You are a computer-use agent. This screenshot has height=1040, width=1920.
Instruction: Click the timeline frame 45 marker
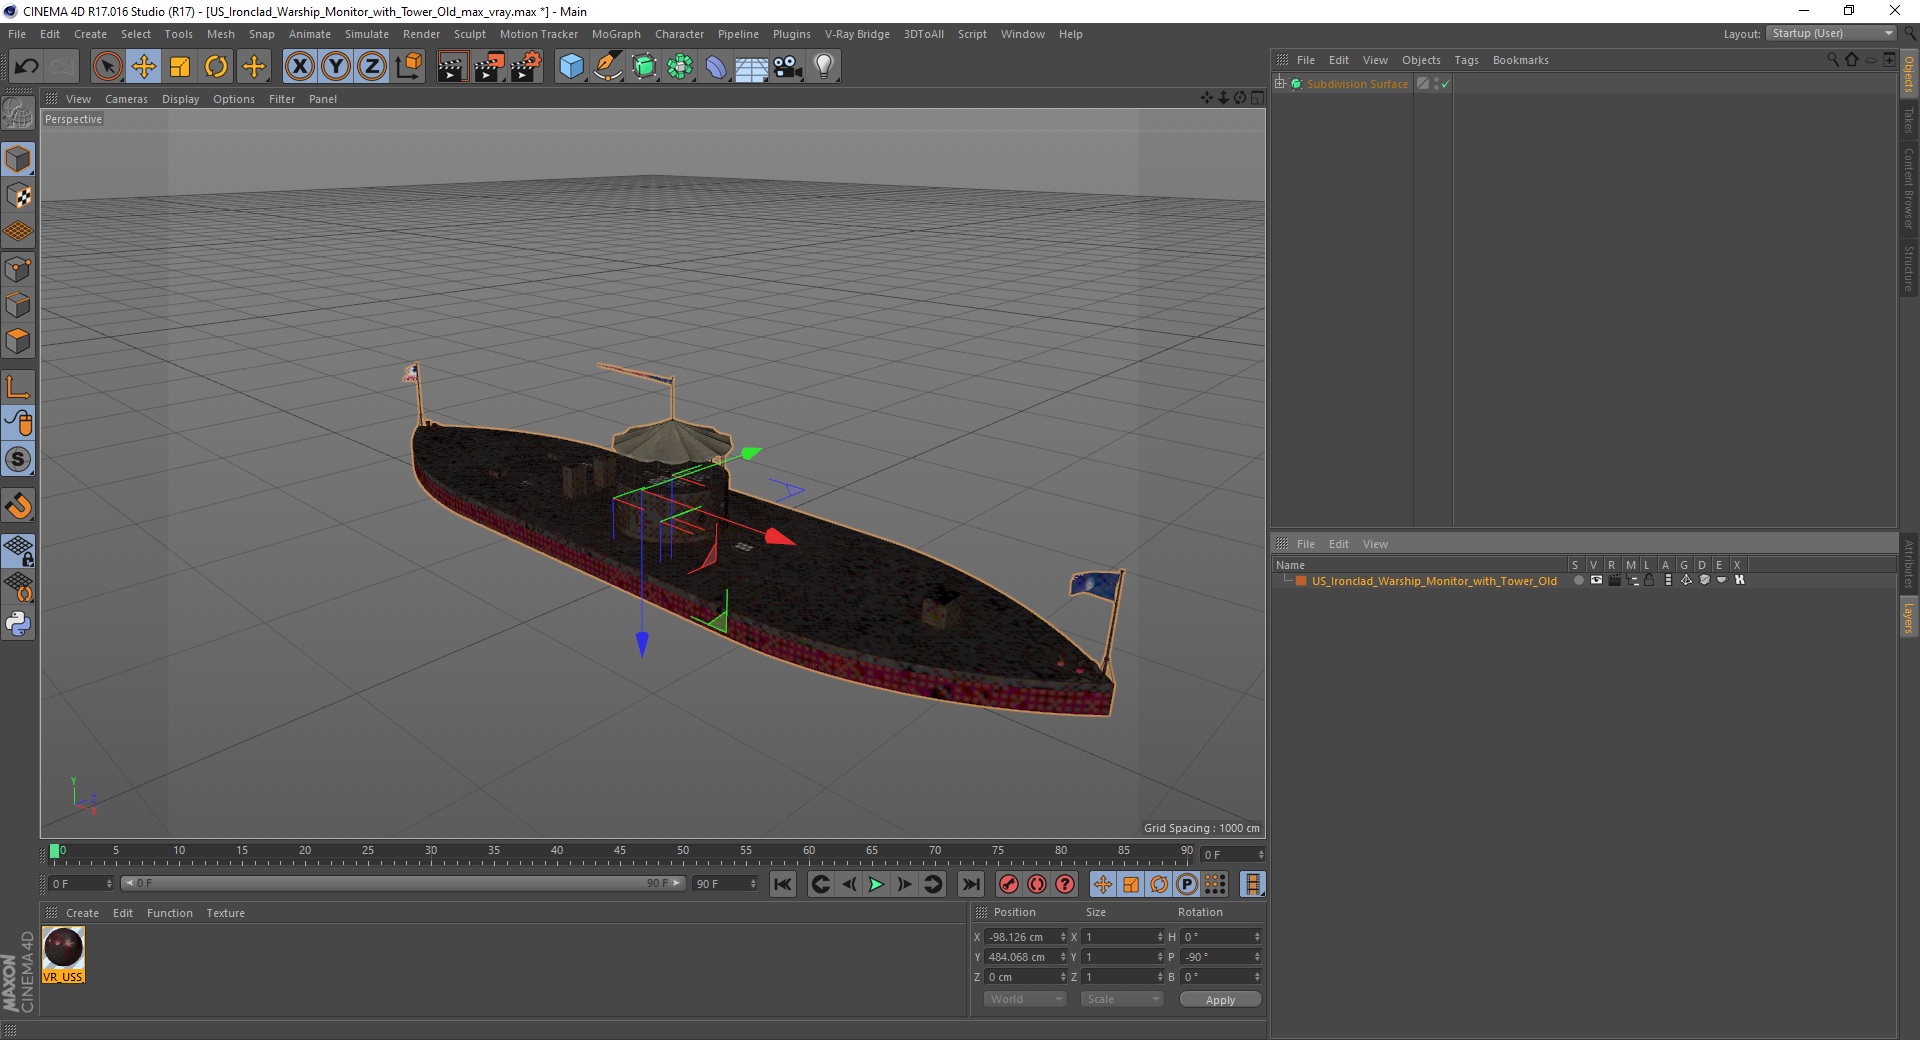[x=620, y=852]
